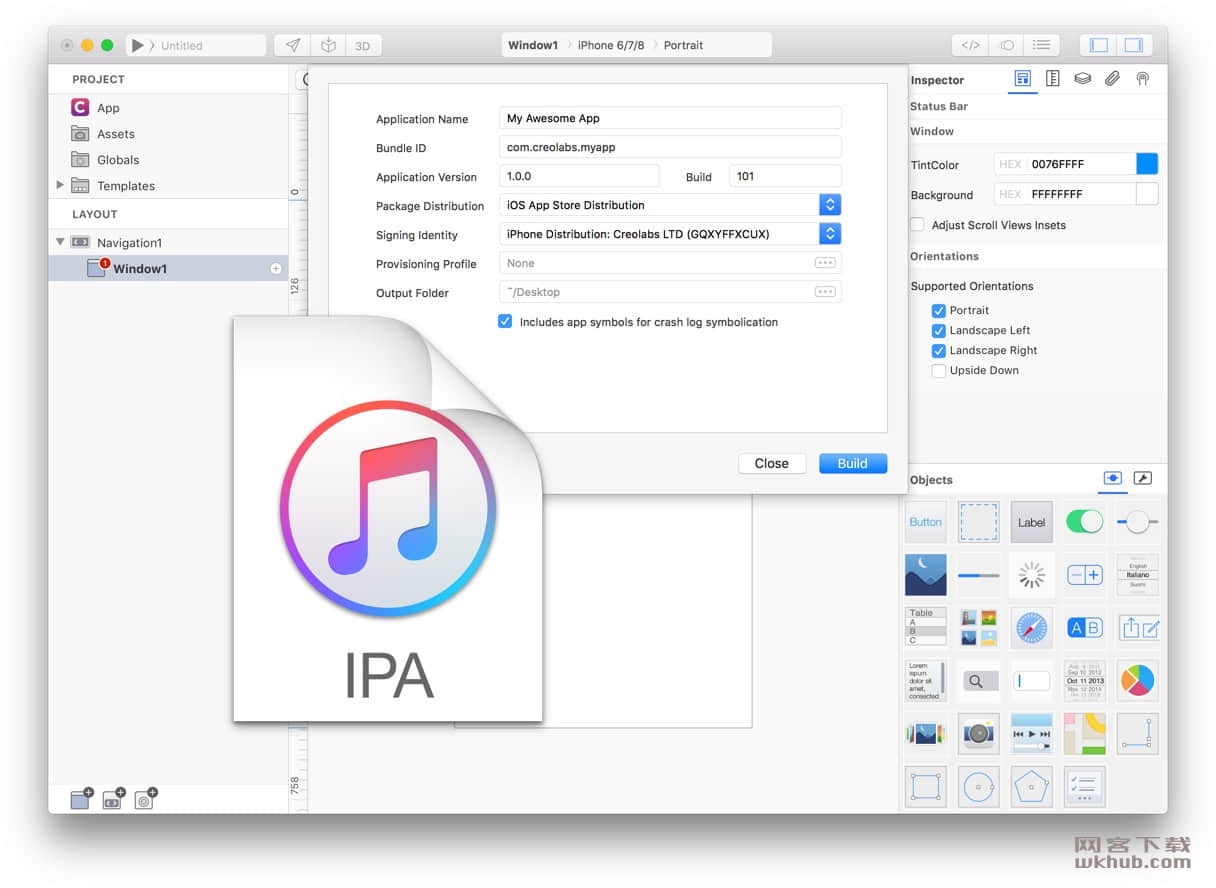The height and width of the screenshot is (888, 1216).
Task: Click the send/paper-plane toolbar icon
Action: click(293, 45)
